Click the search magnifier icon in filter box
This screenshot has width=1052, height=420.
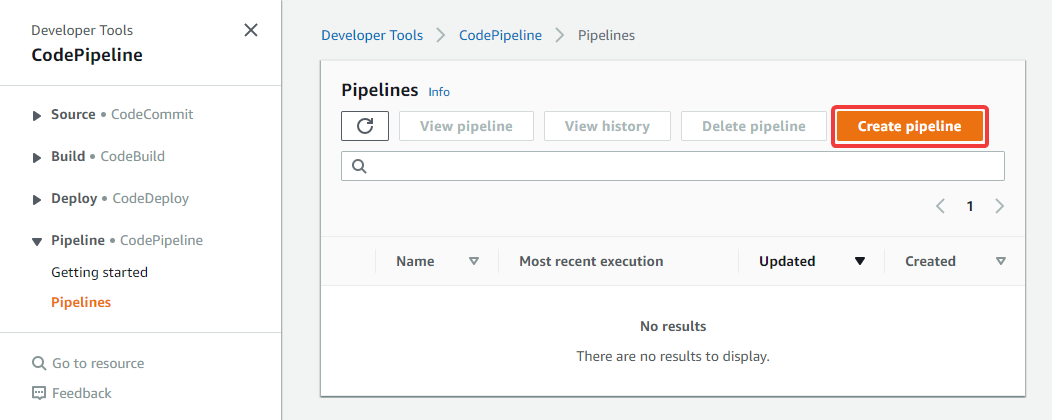359,166
